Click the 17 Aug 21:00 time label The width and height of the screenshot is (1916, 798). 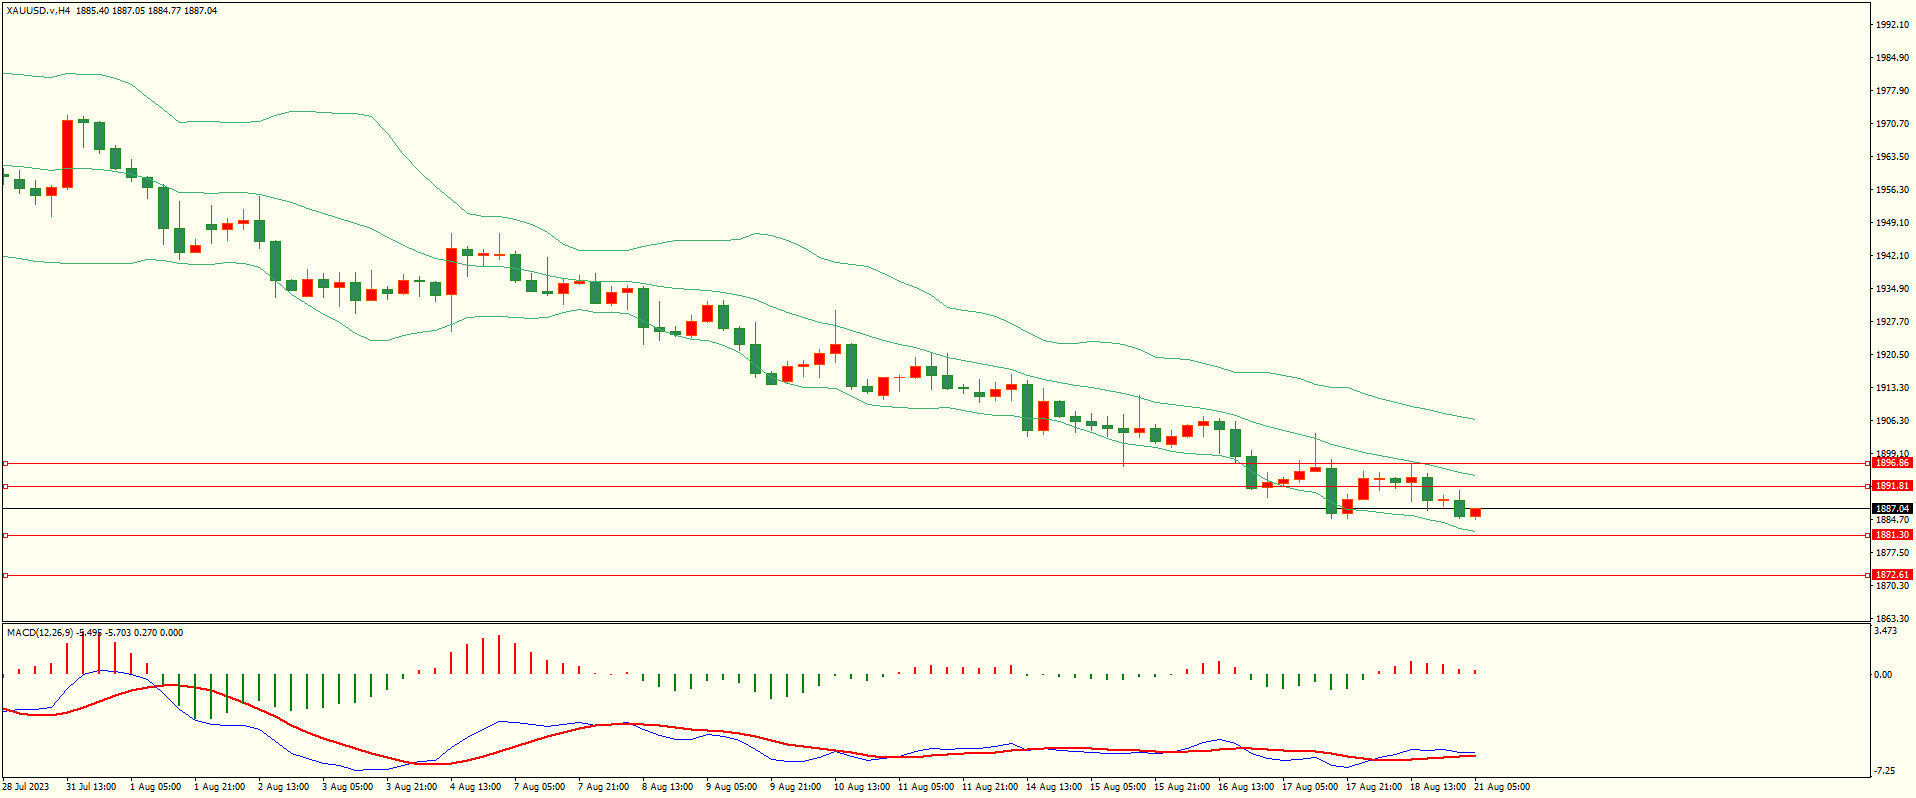point(1374,787)
